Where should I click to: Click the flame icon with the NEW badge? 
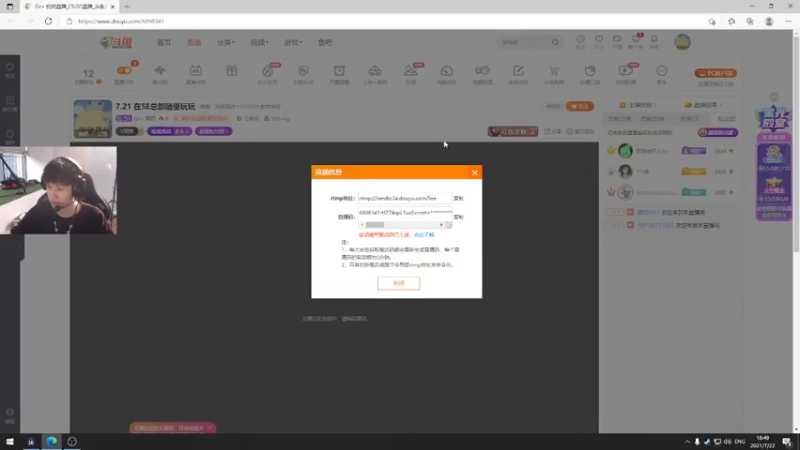tap(268, 71)
